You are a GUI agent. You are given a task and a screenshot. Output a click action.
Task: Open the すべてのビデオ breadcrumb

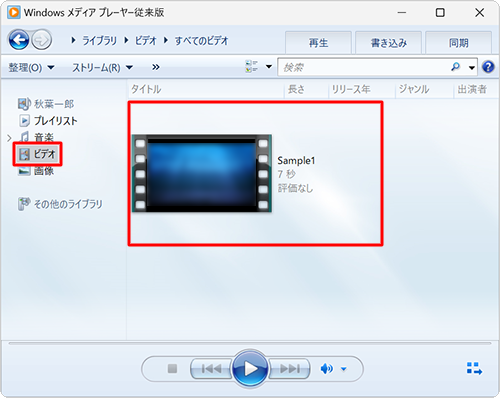(201, 41)
